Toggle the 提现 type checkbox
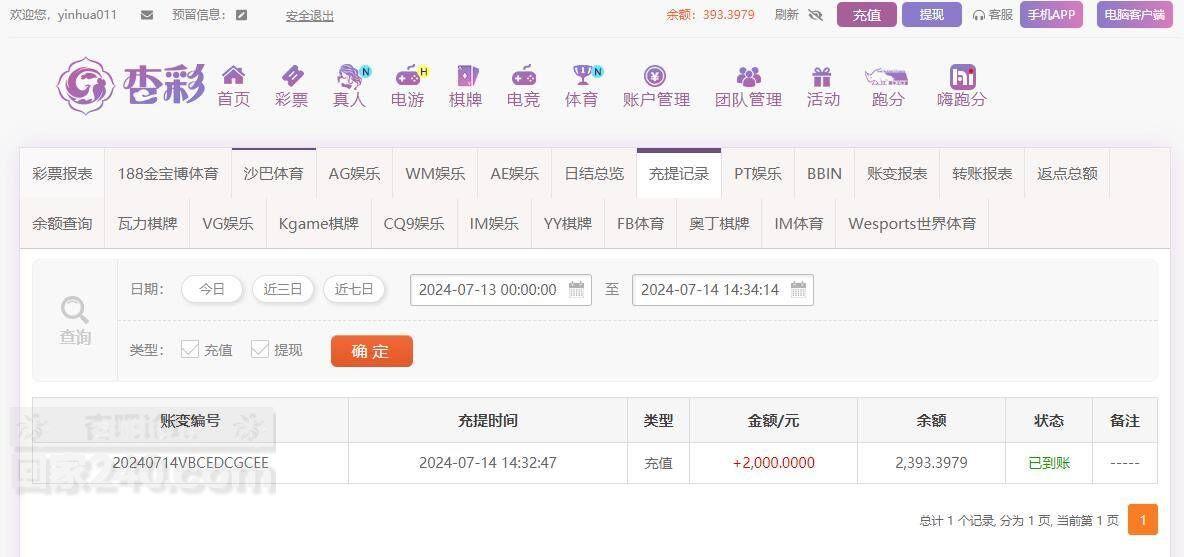The height and width of the screenshot is (557, 1184). [x=260, y=349]
